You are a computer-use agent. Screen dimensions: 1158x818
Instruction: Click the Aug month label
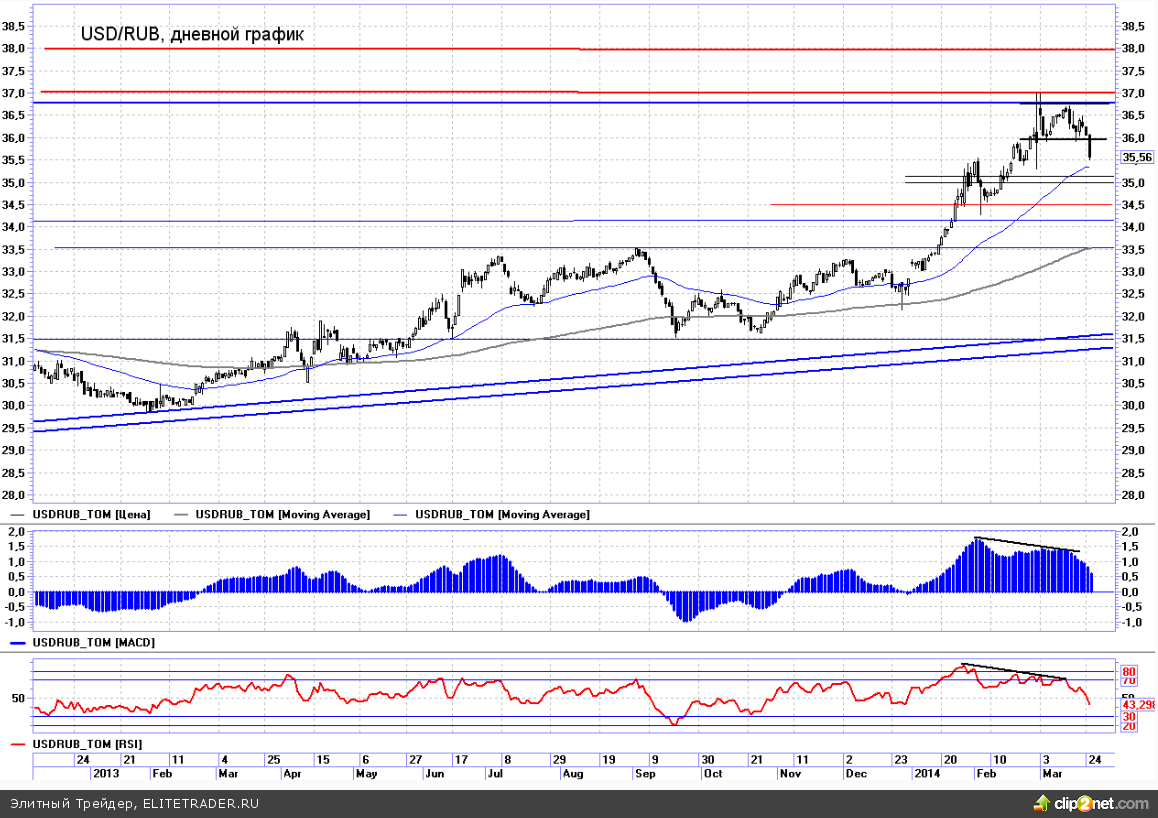pyautogui.click(x=573, y=773)
